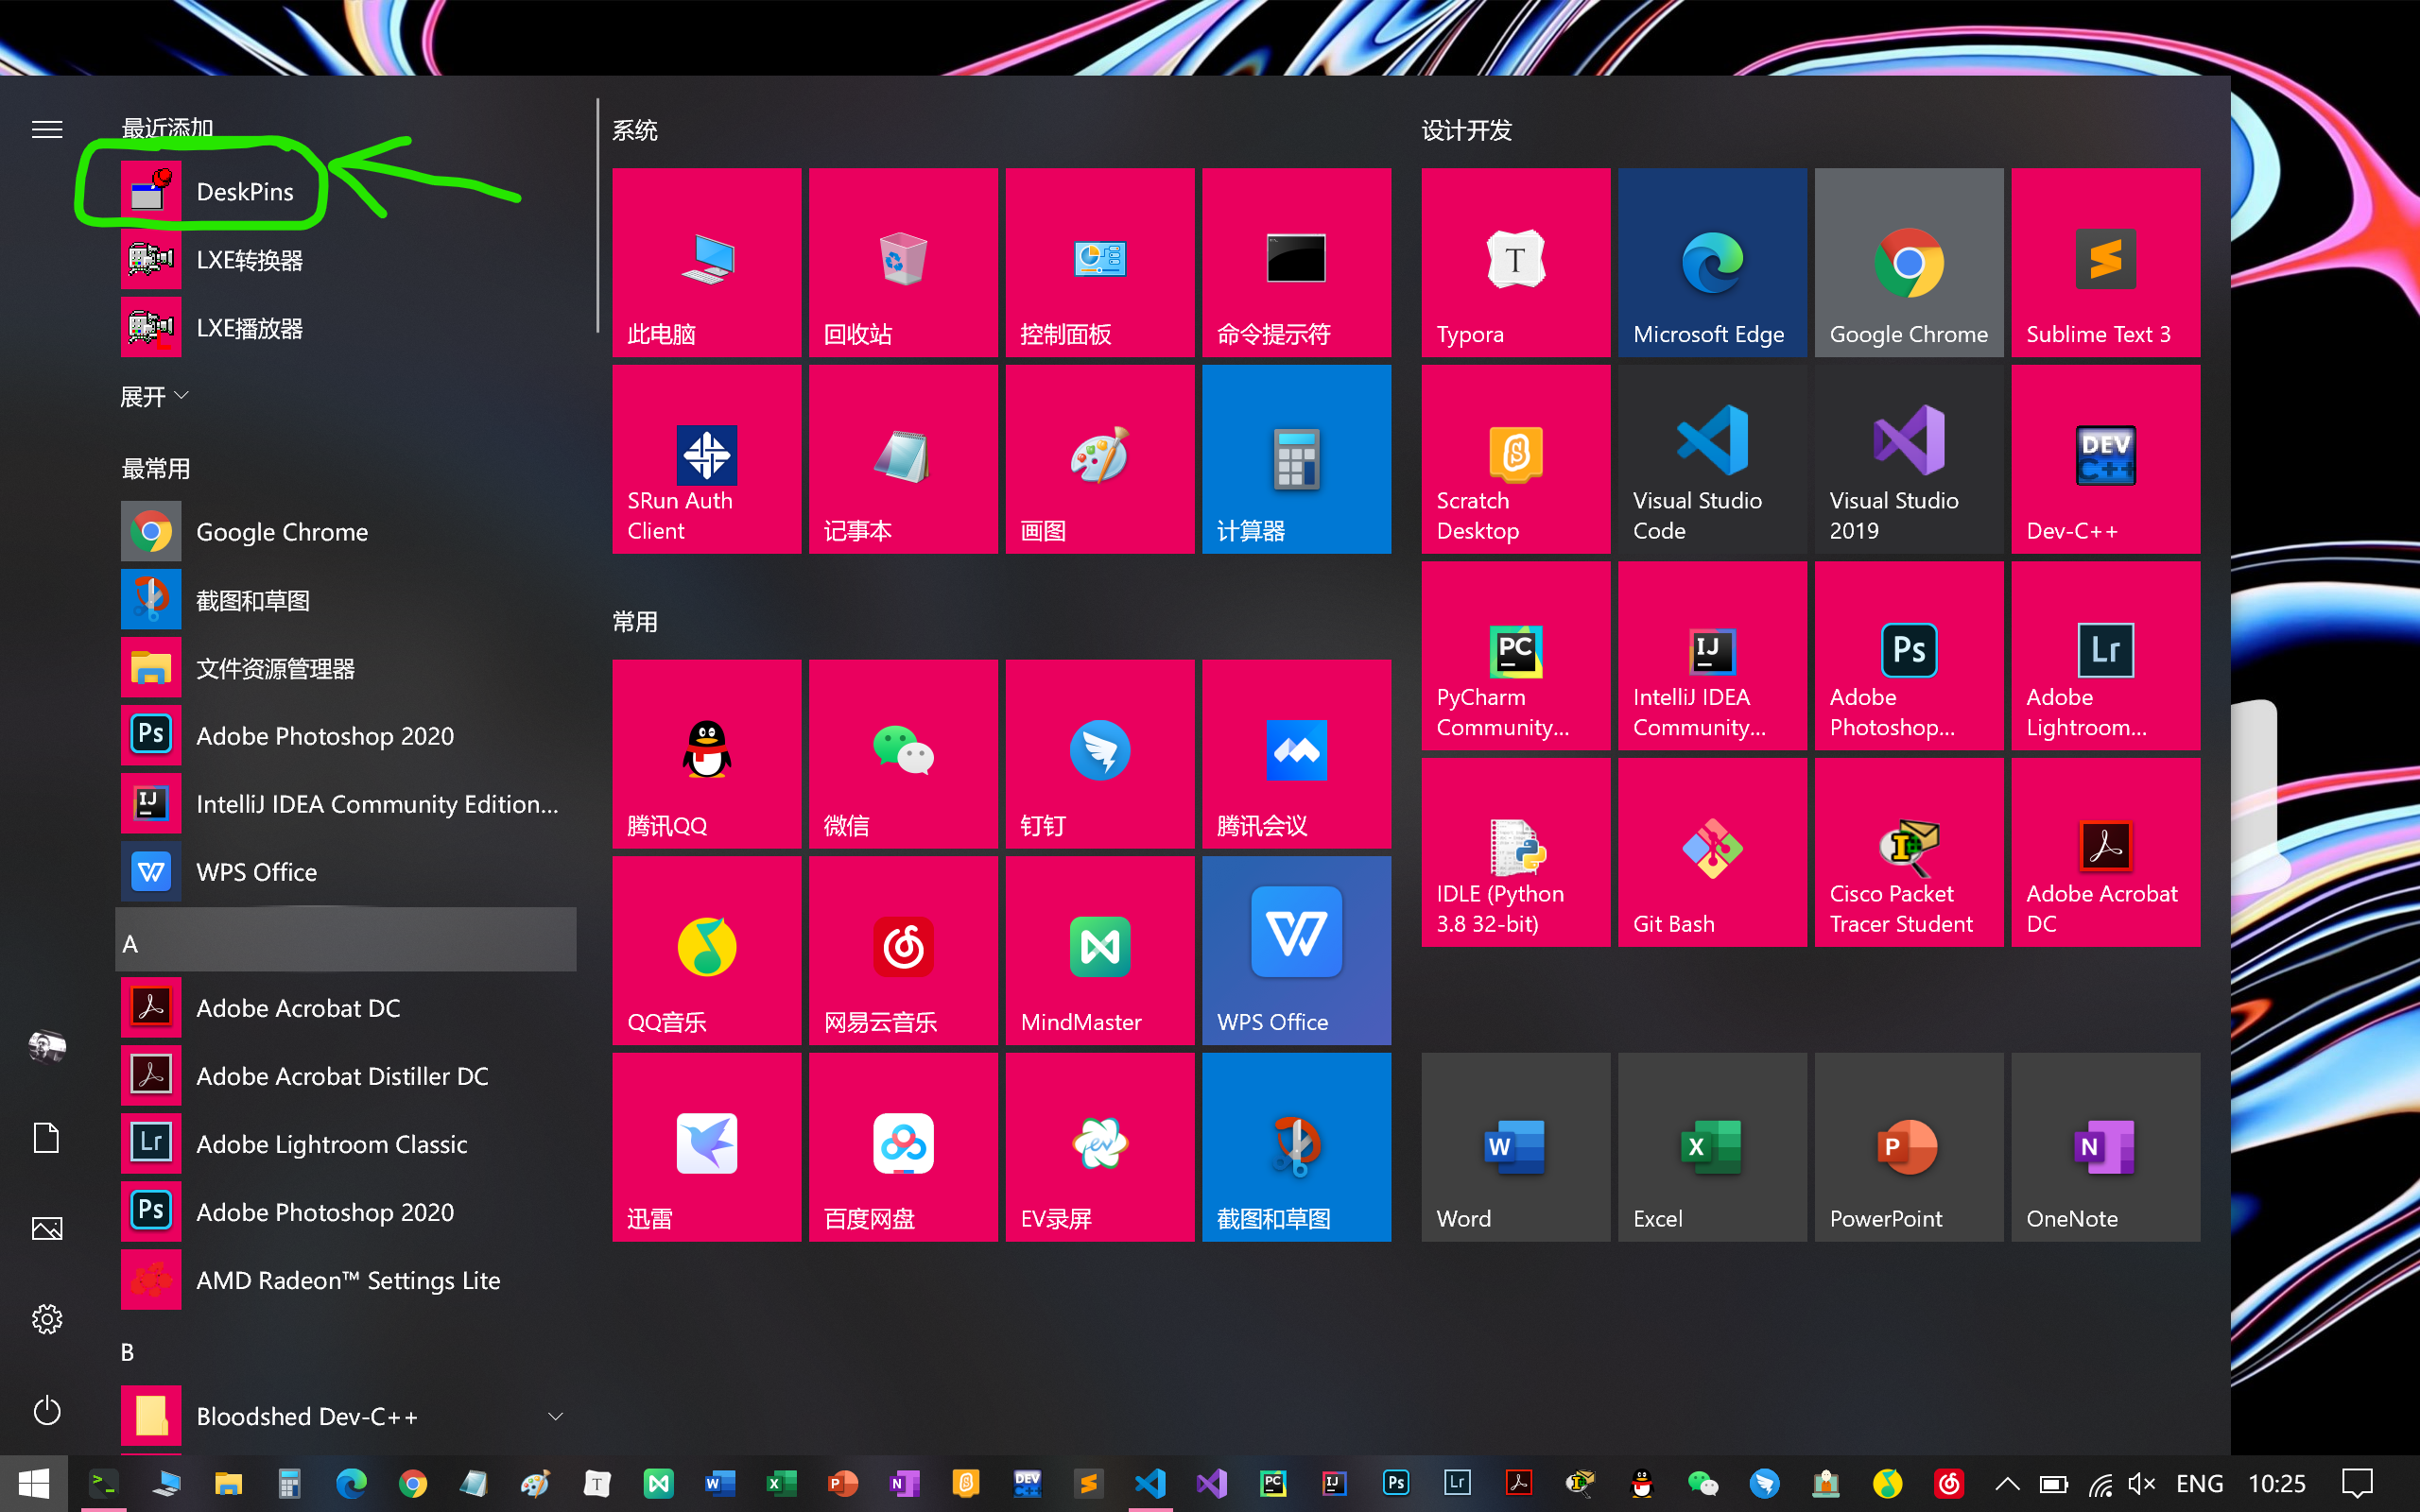Click the app list scrollbar
The image size is (2420, 1512).
[x=597, y=215]
